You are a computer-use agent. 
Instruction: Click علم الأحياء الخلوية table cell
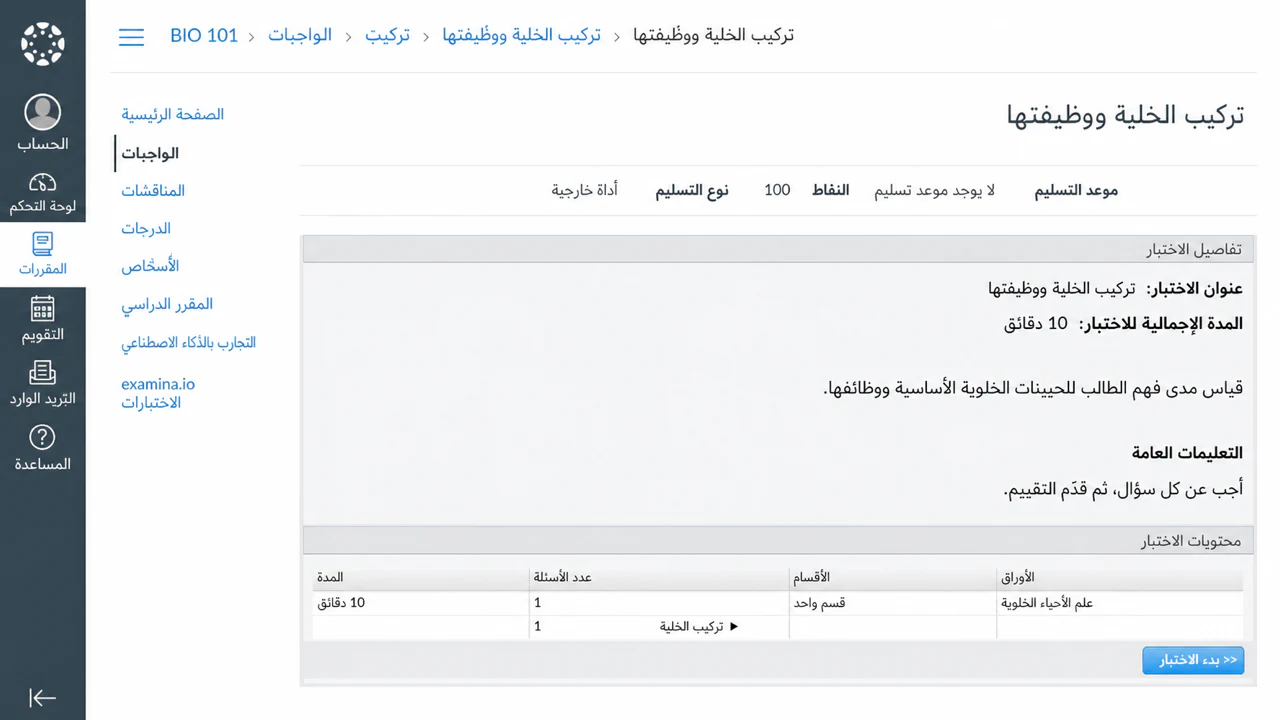pos(1120,603)
